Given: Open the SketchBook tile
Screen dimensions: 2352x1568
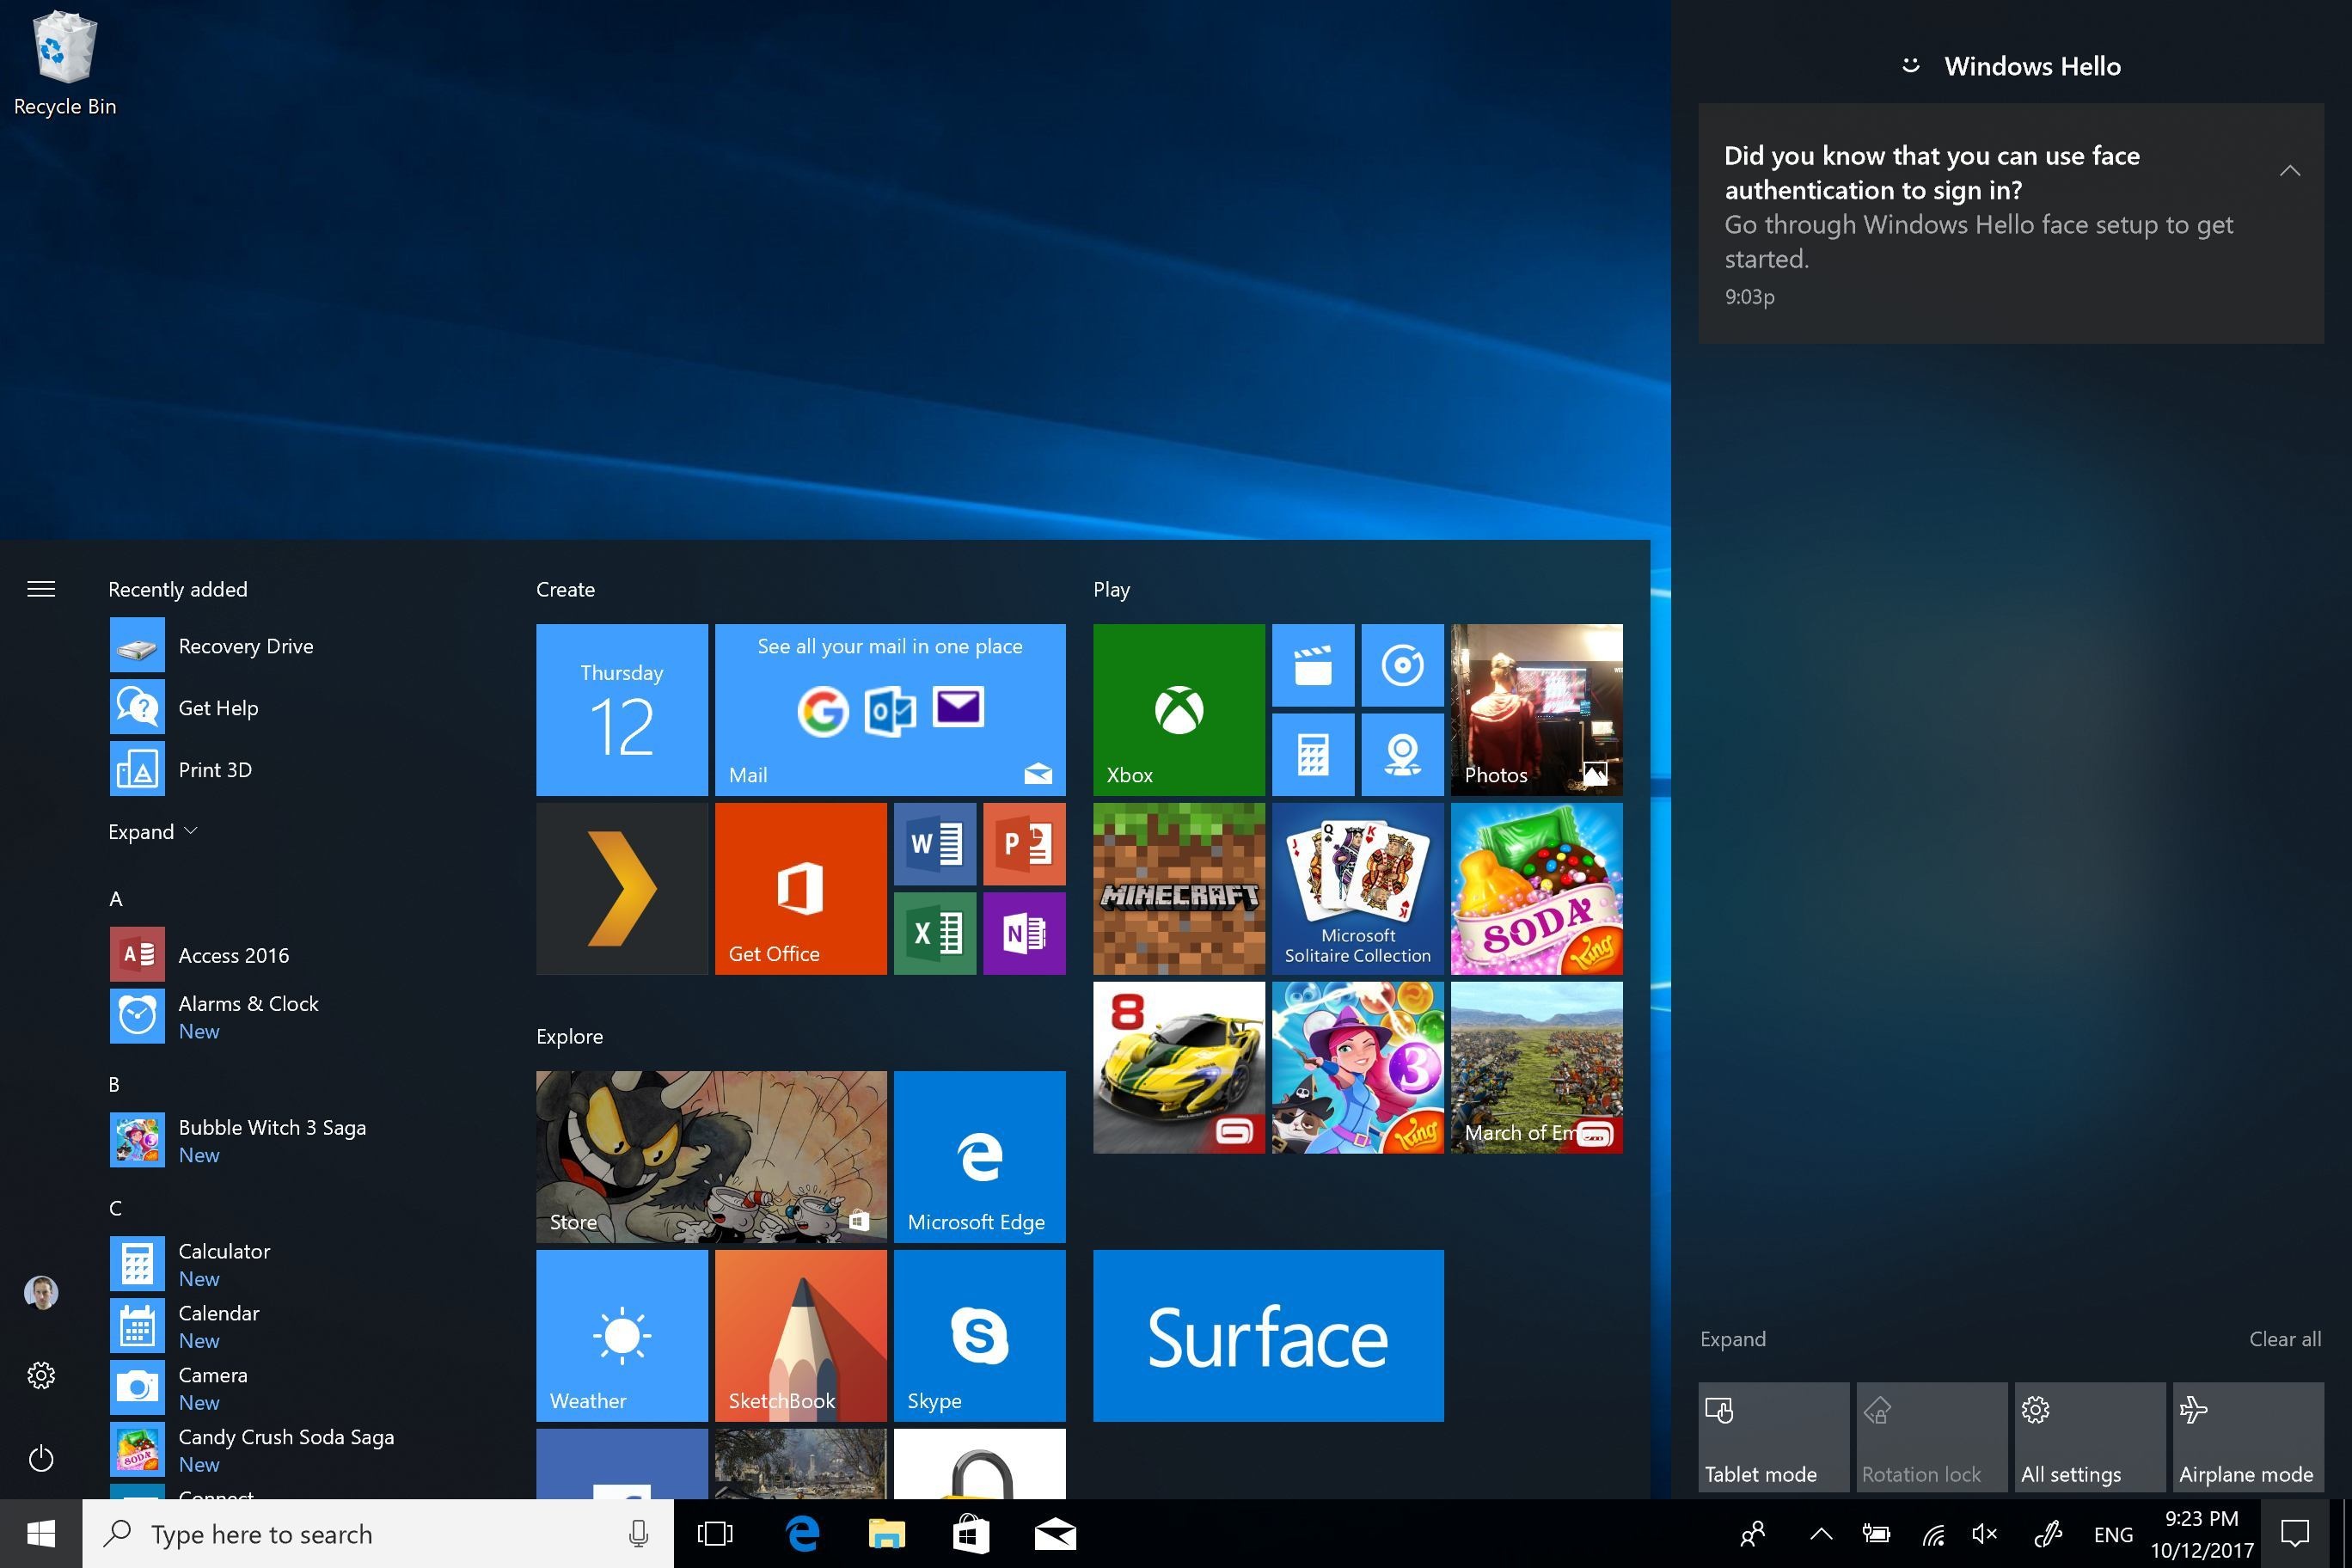Looking at the screenshot, I should point(800,1335).
